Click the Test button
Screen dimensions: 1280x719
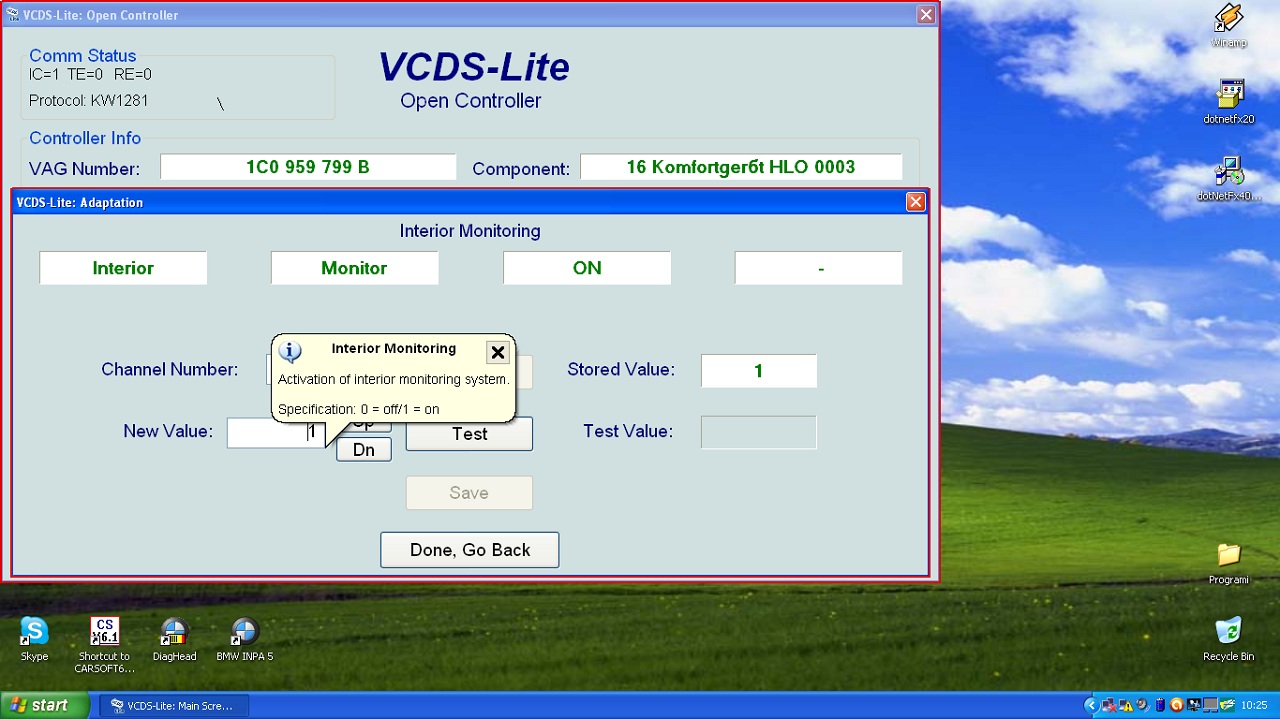469,434
